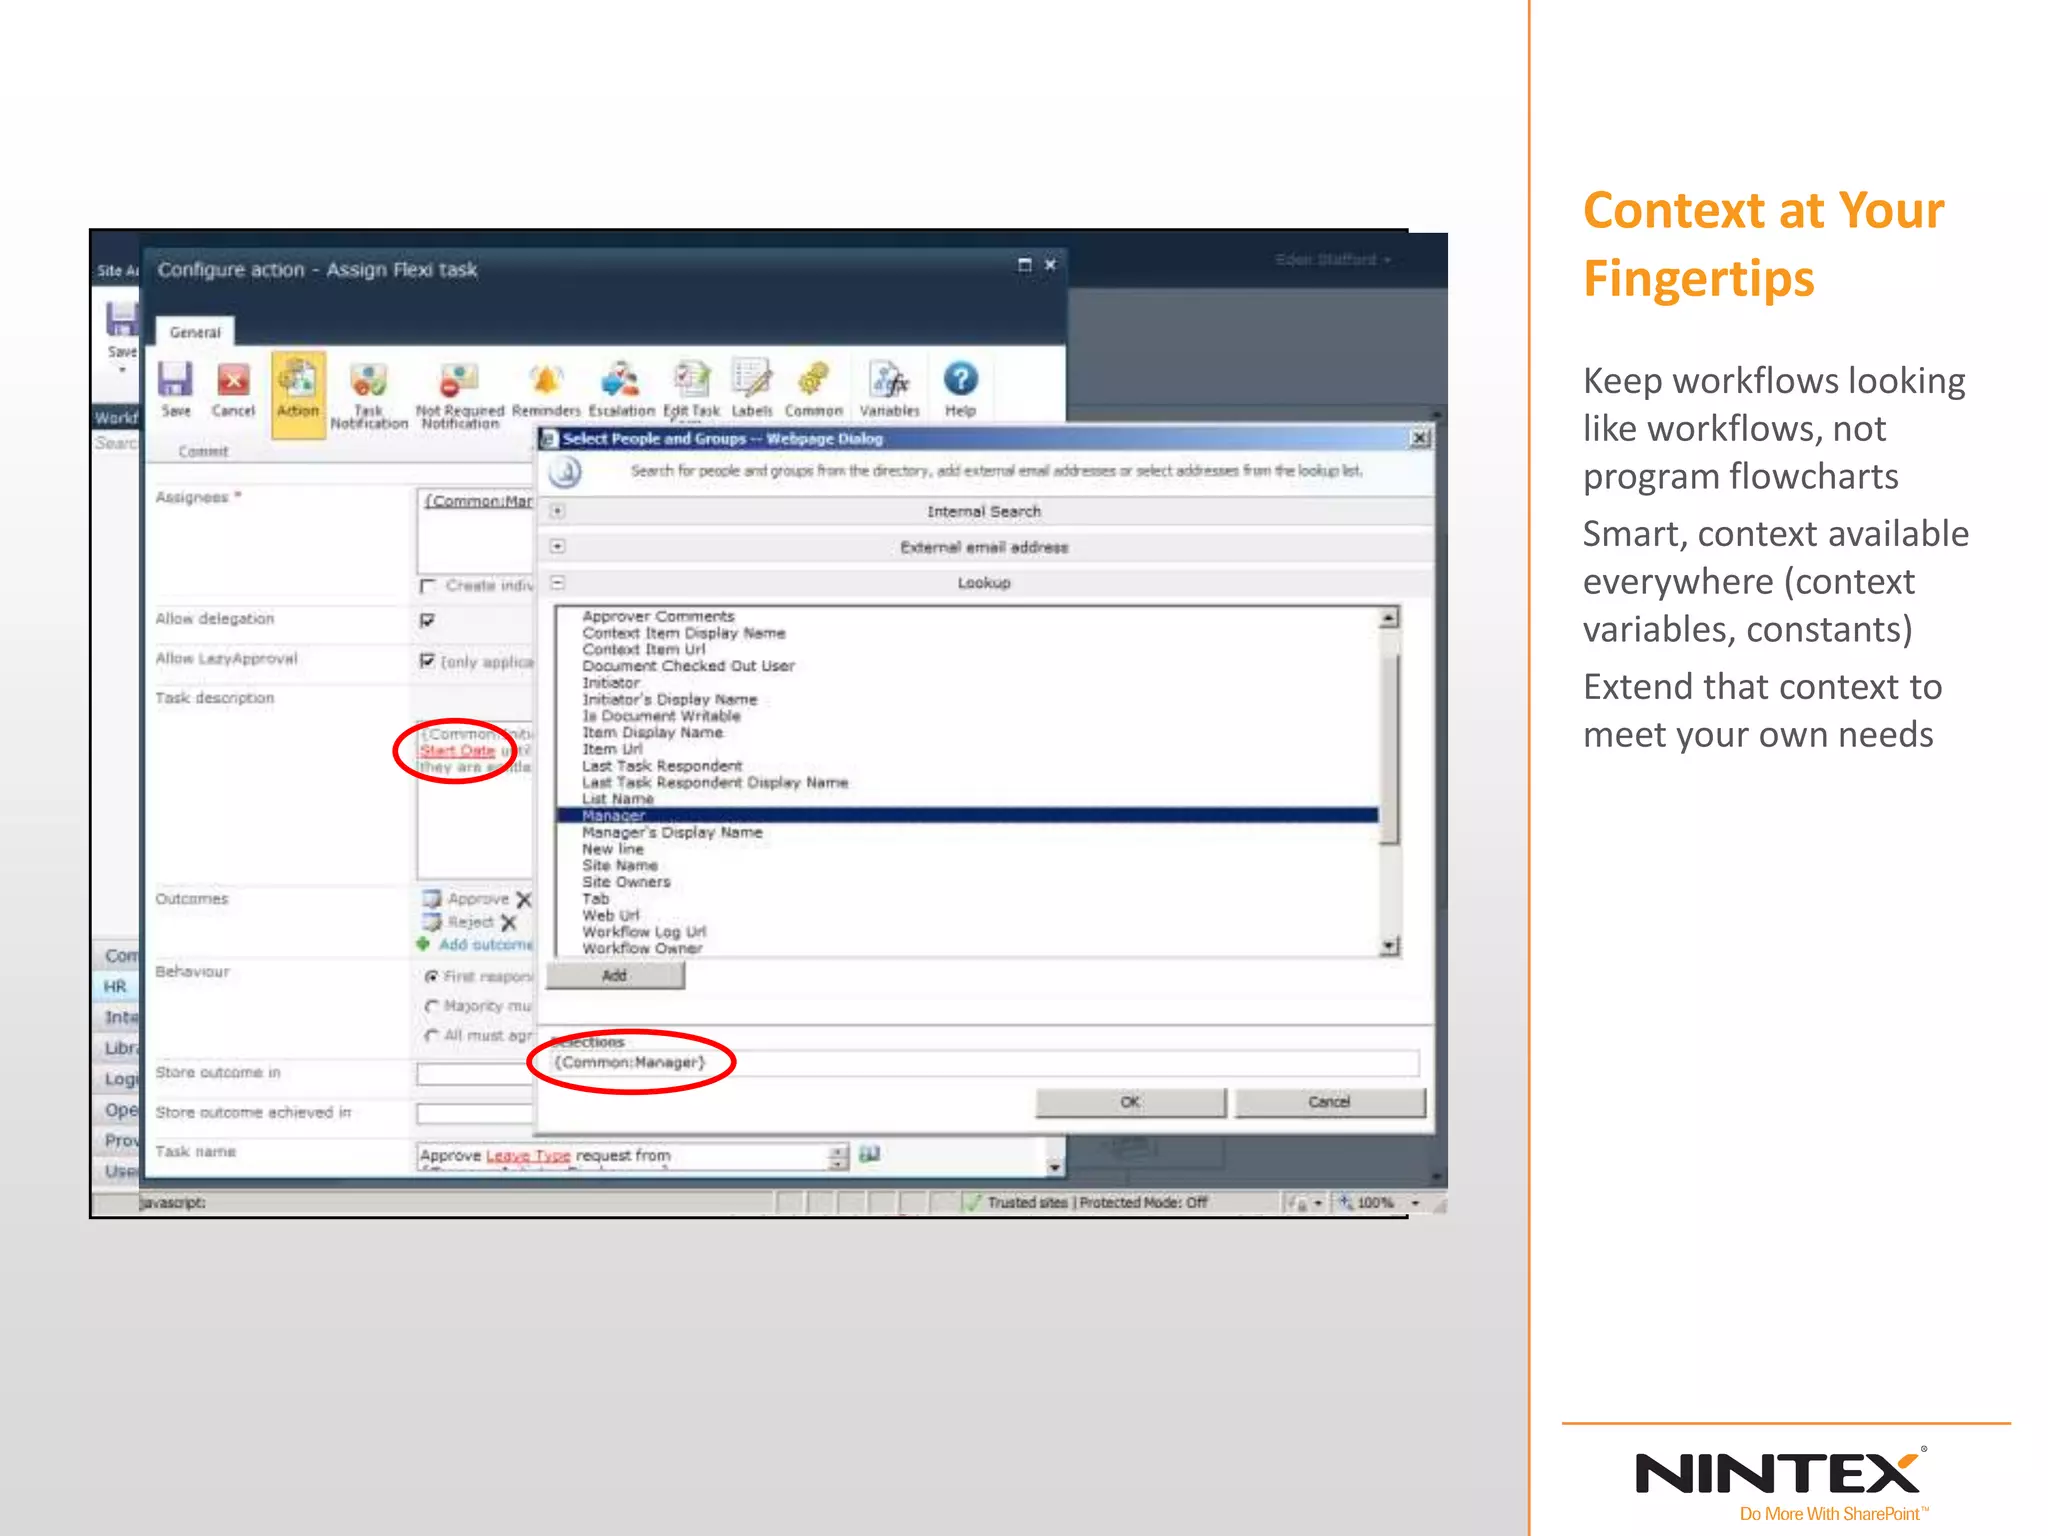Viewport: 2048px width, 1536px height.
Task: Select First response applies behaviour
Action: pyautogui.click(x=432, y=976)
